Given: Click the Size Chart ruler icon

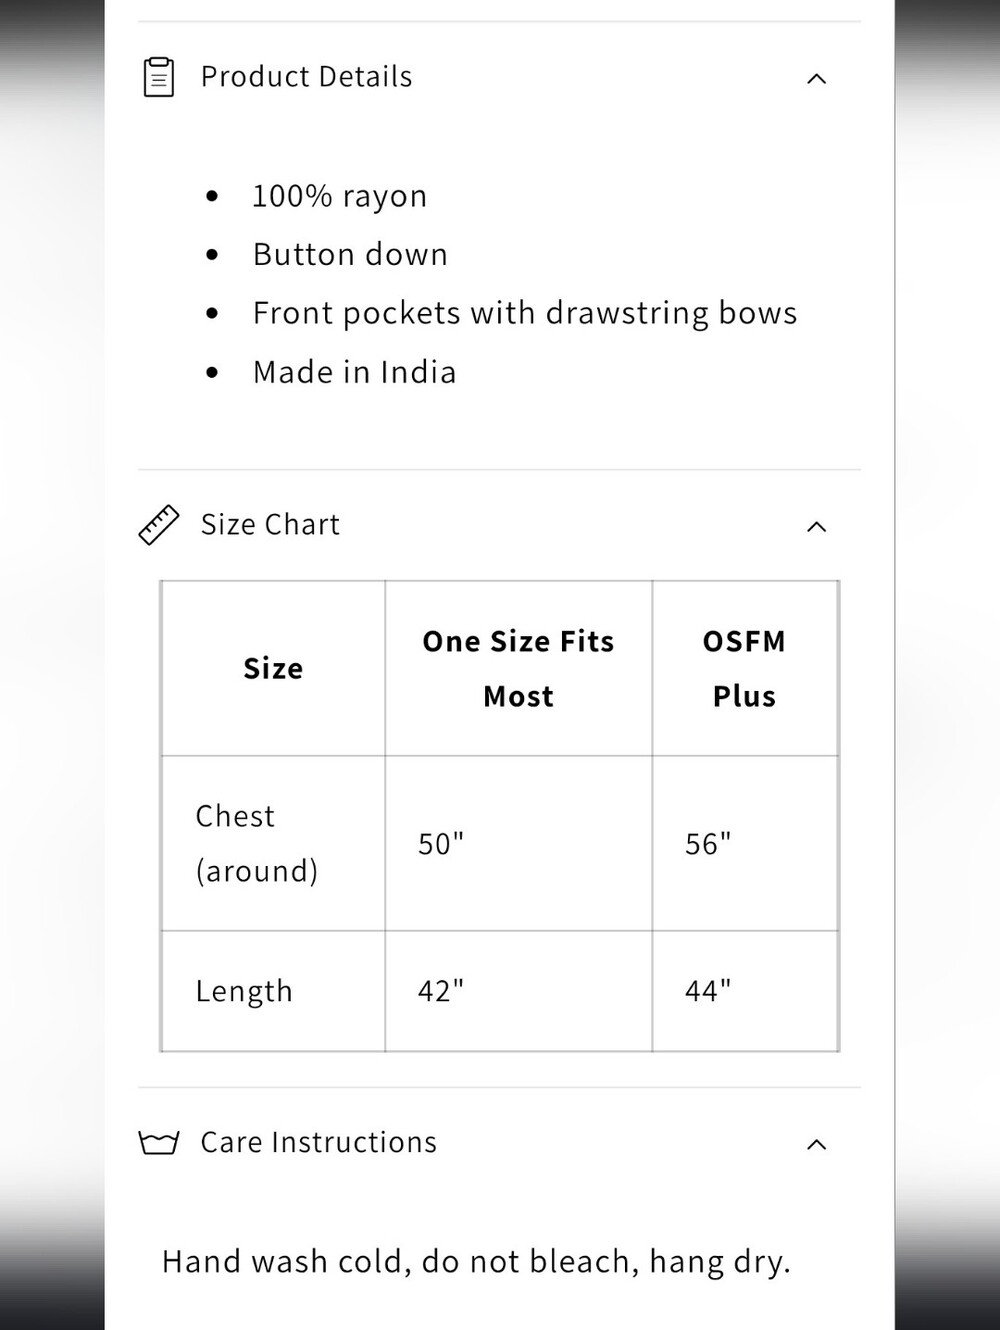Looking at the screenshot, I should [158, 525].
